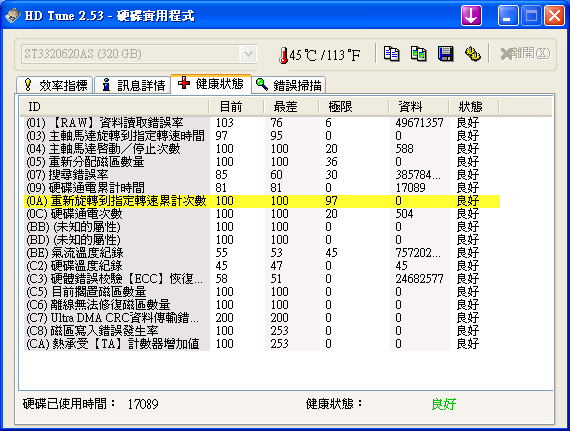Viewport: 570px width, 431px height.
Task: Switch to the 訊息詳情 tab
Action: pos(133,85)
